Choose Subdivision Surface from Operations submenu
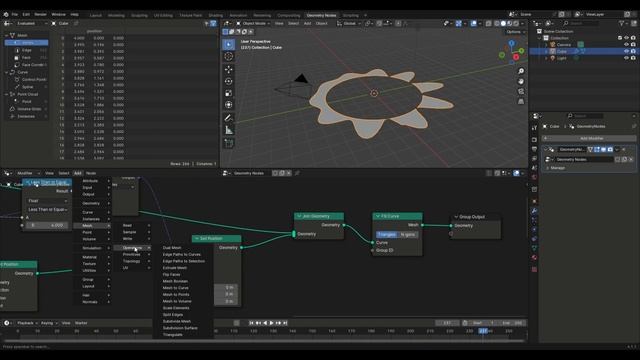 180,328
